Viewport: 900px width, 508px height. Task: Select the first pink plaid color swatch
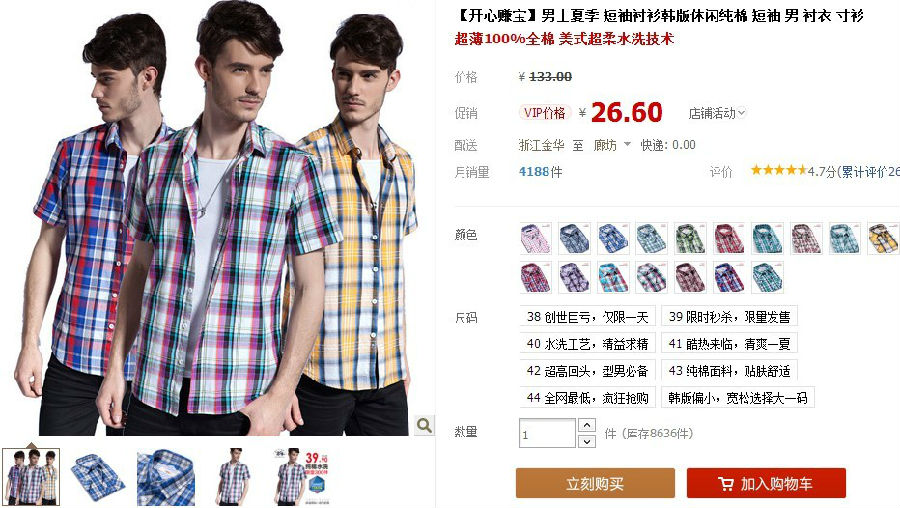click(536, 238)
